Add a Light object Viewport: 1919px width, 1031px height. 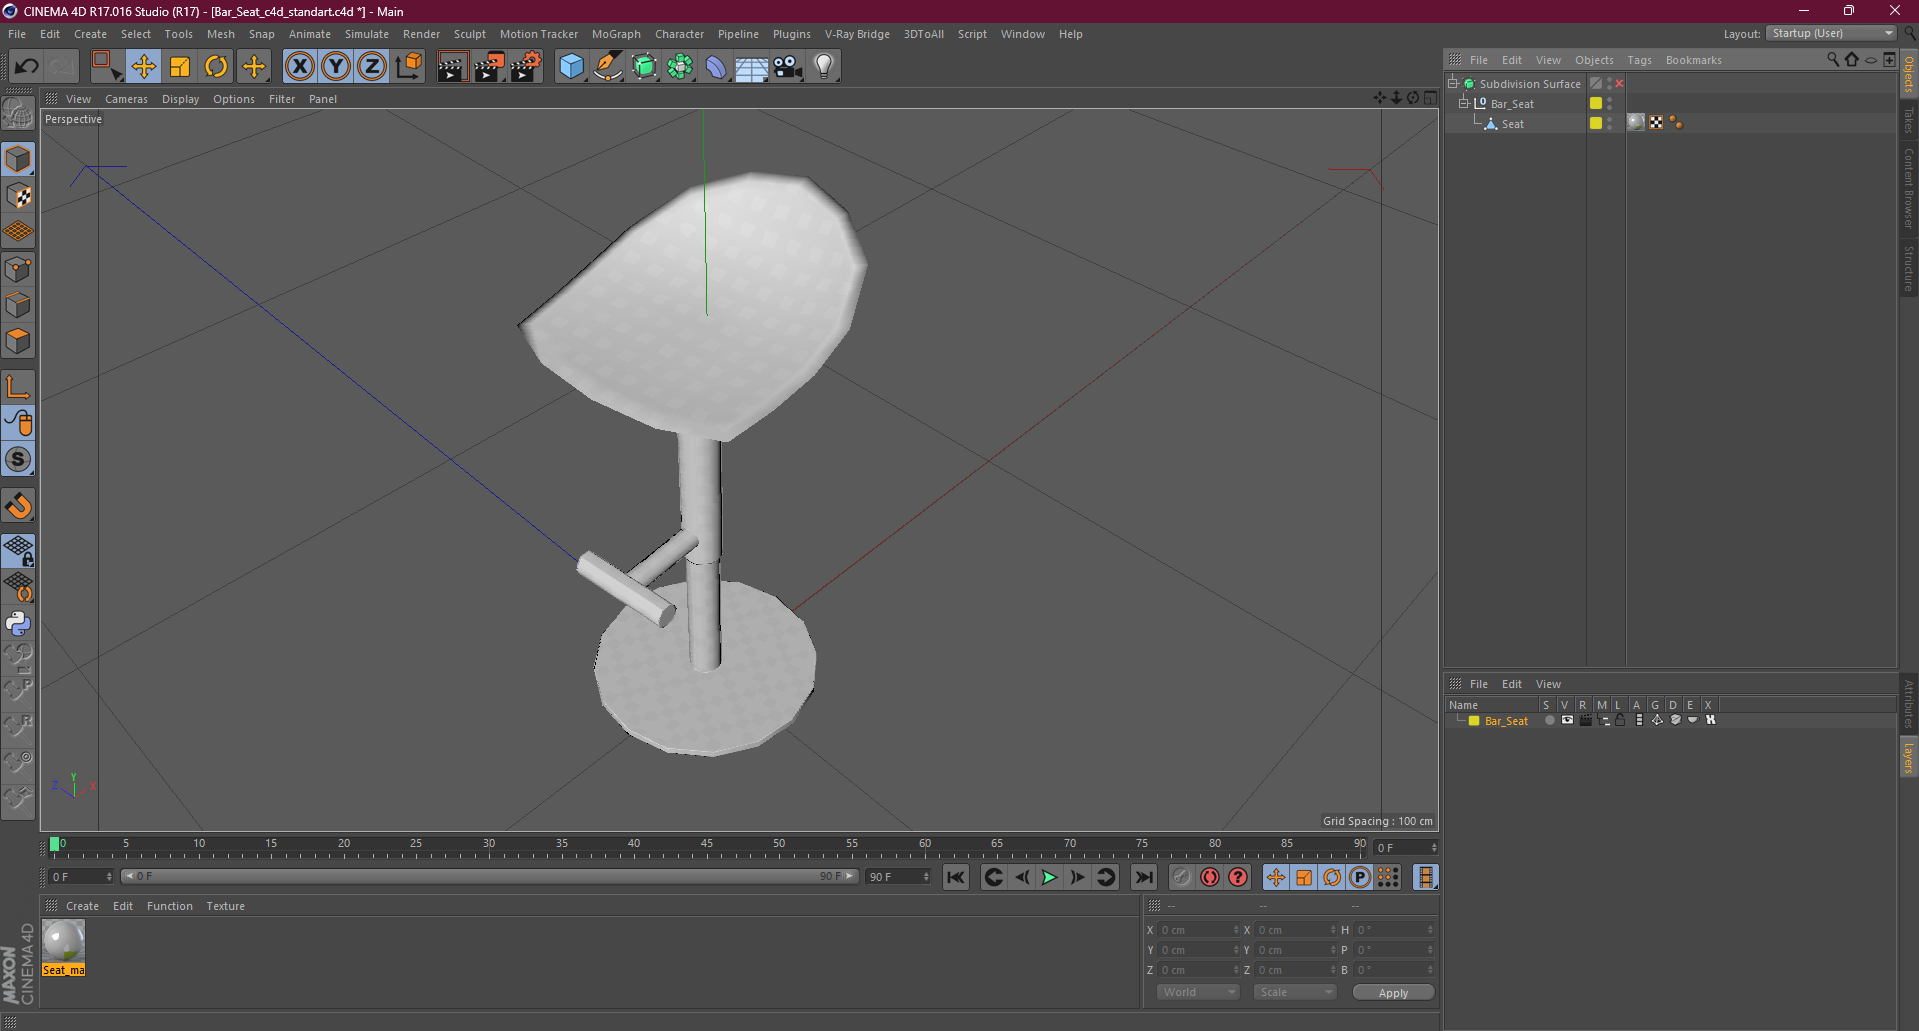click(x=823, y=67)
